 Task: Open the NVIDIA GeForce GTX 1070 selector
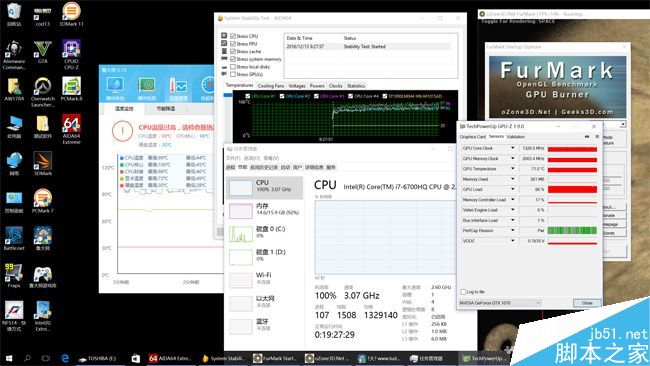pos(500,303)
